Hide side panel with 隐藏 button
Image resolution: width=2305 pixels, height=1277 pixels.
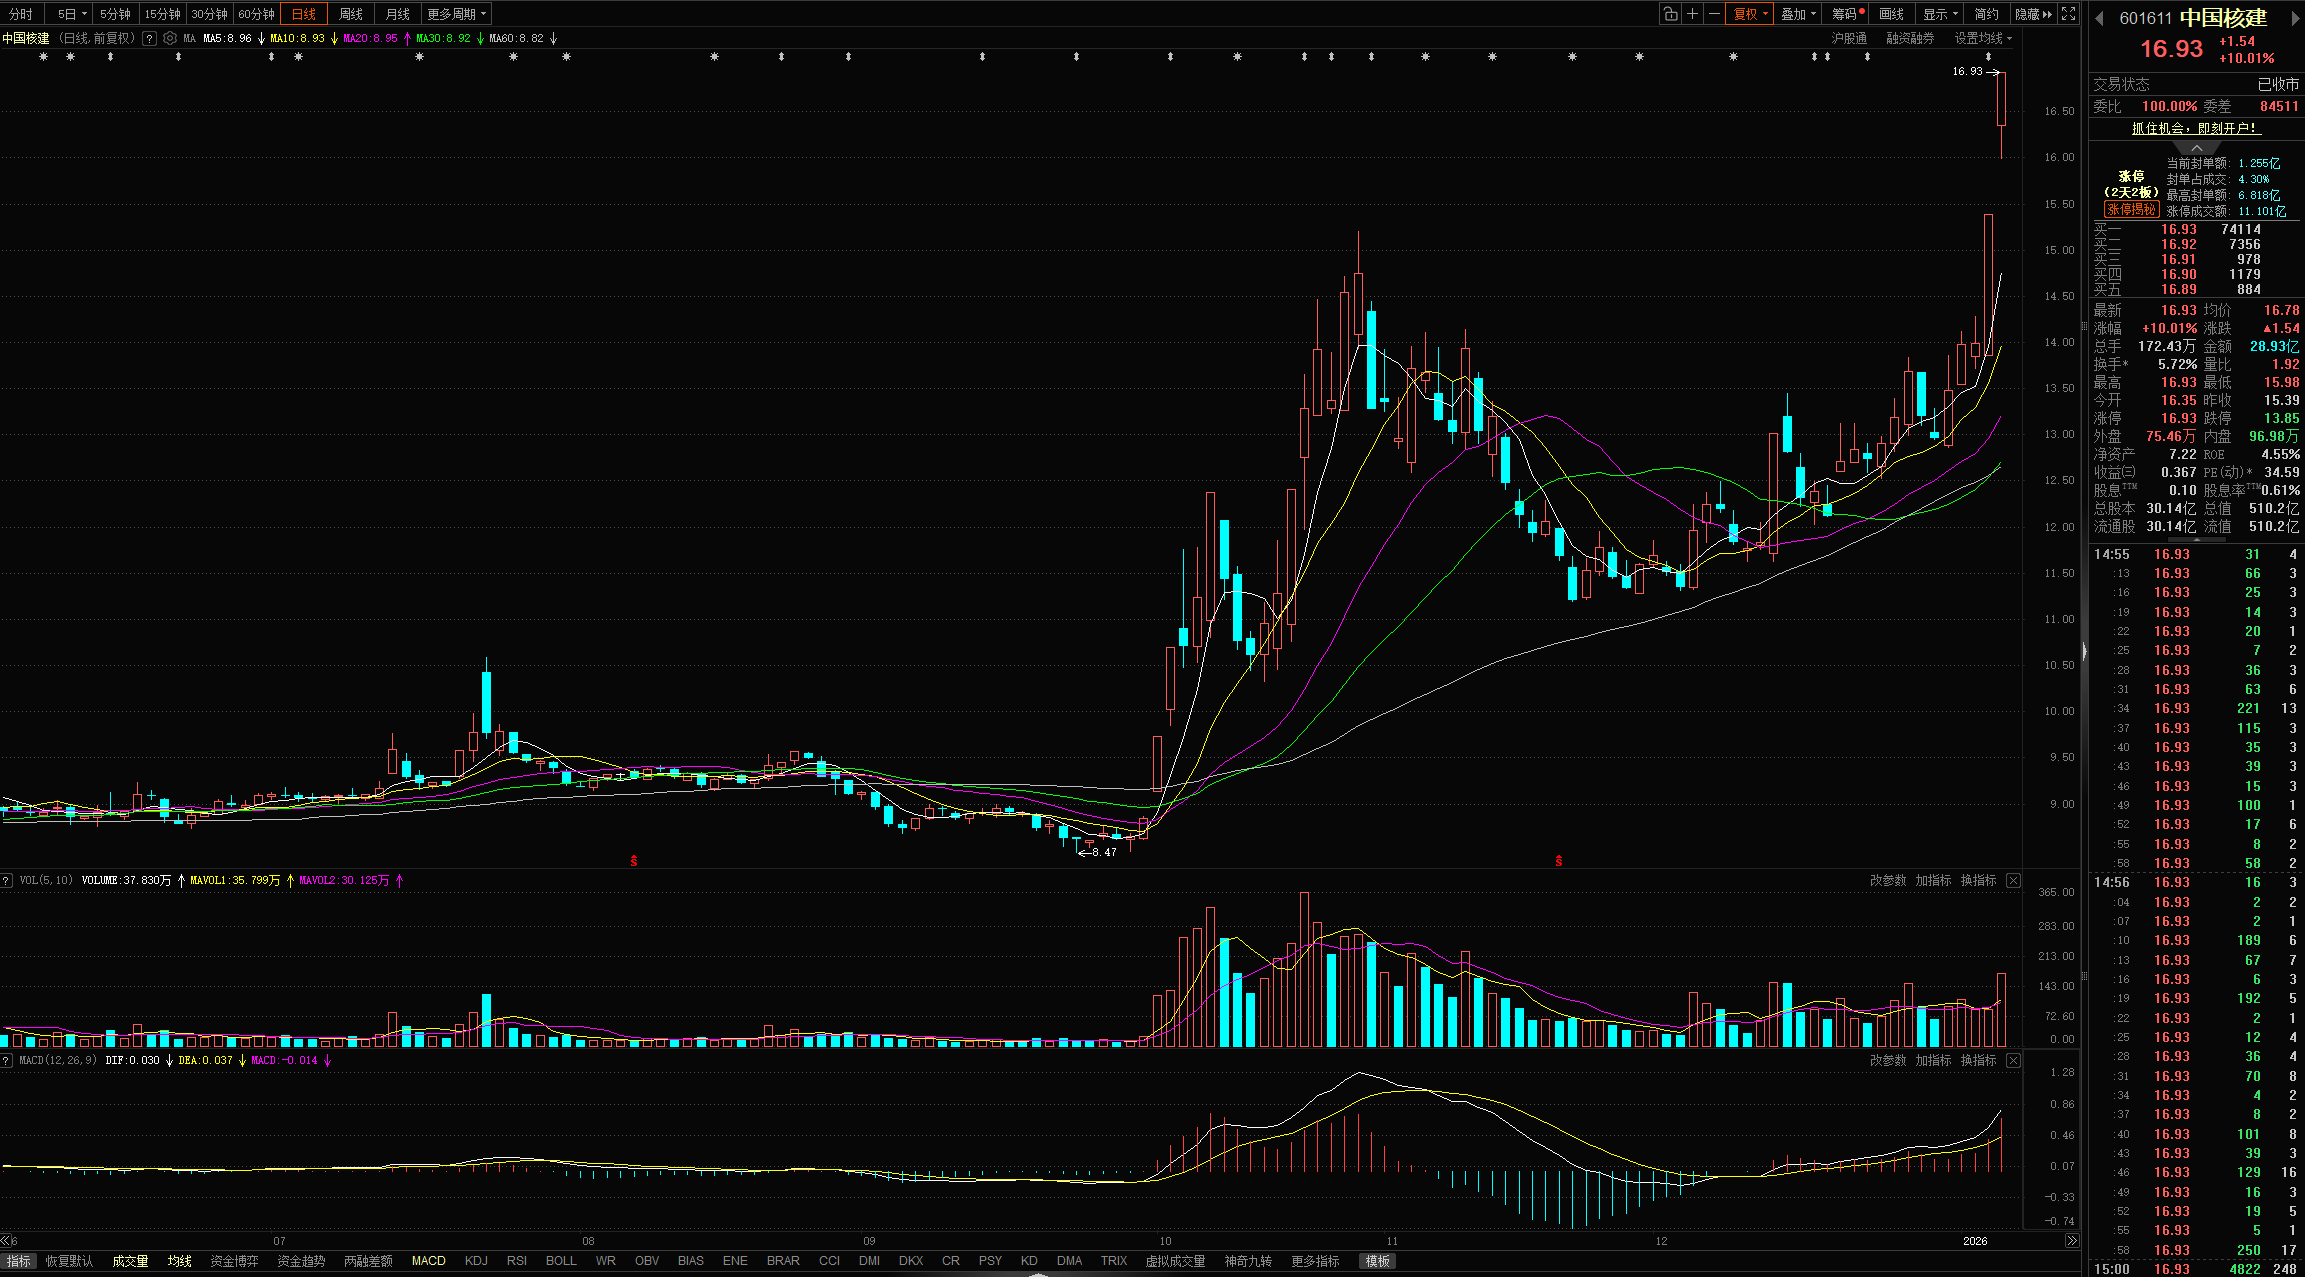tap(2032, 14)
